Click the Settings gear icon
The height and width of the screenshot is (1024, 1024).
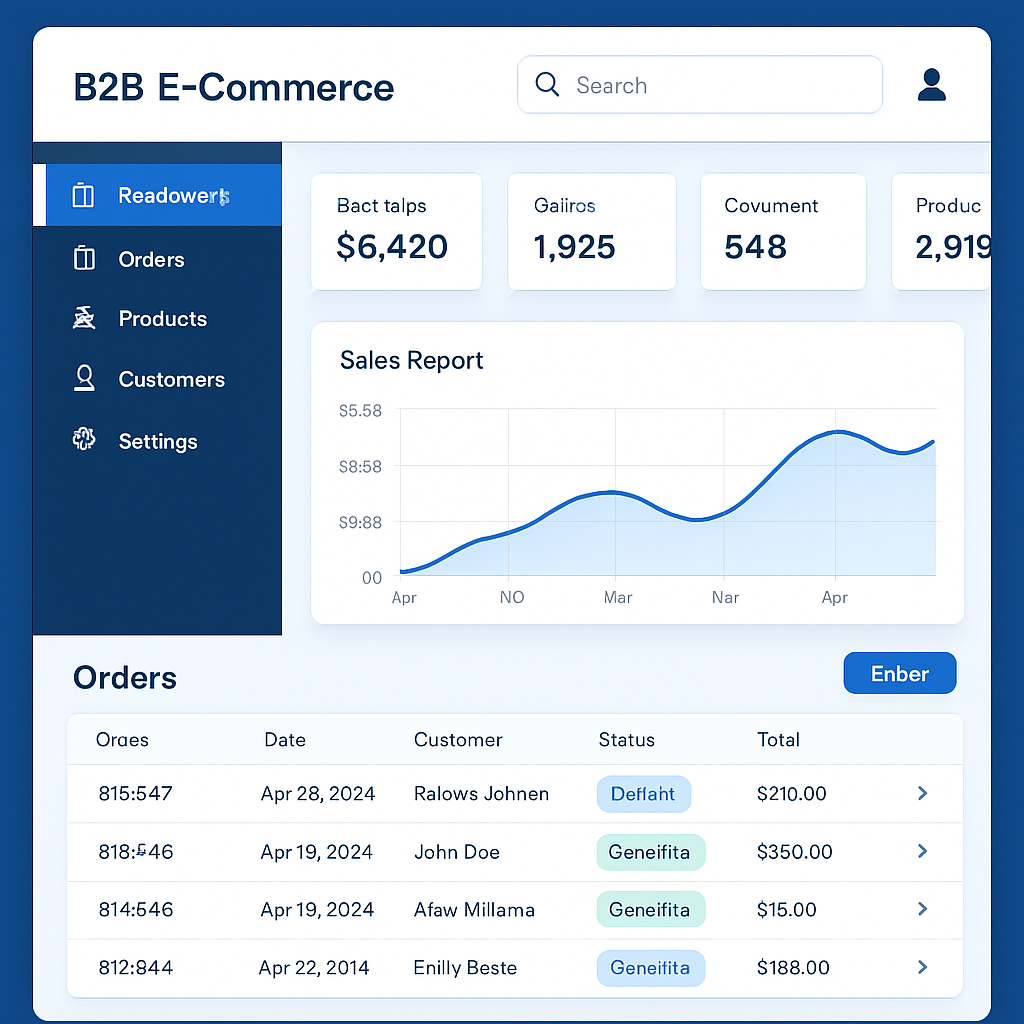tap(84, 439)
